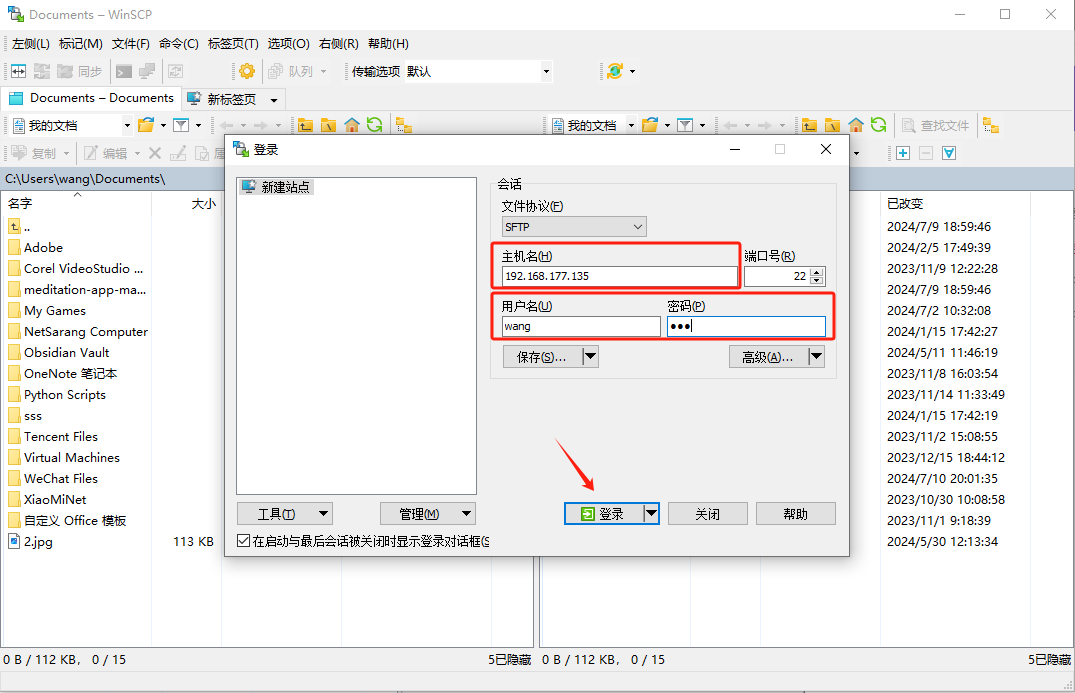Go to parent directory in right panel
This screenshot has height=693, width=1075.
(809, 125)
